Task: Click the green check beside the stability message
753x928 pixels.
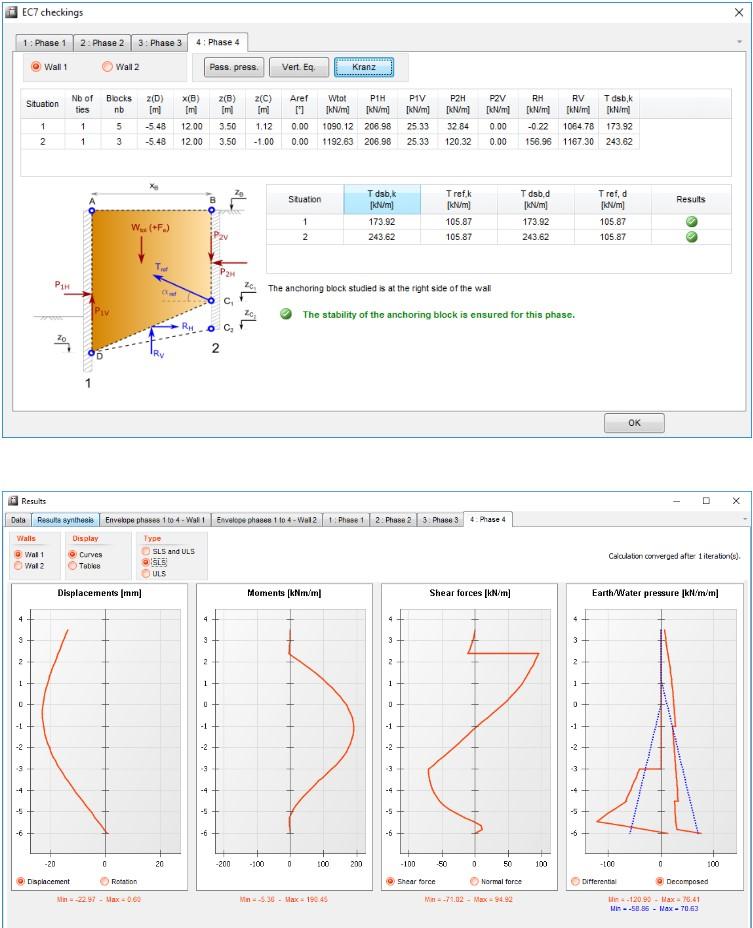Action: click(x=286, y=314)
